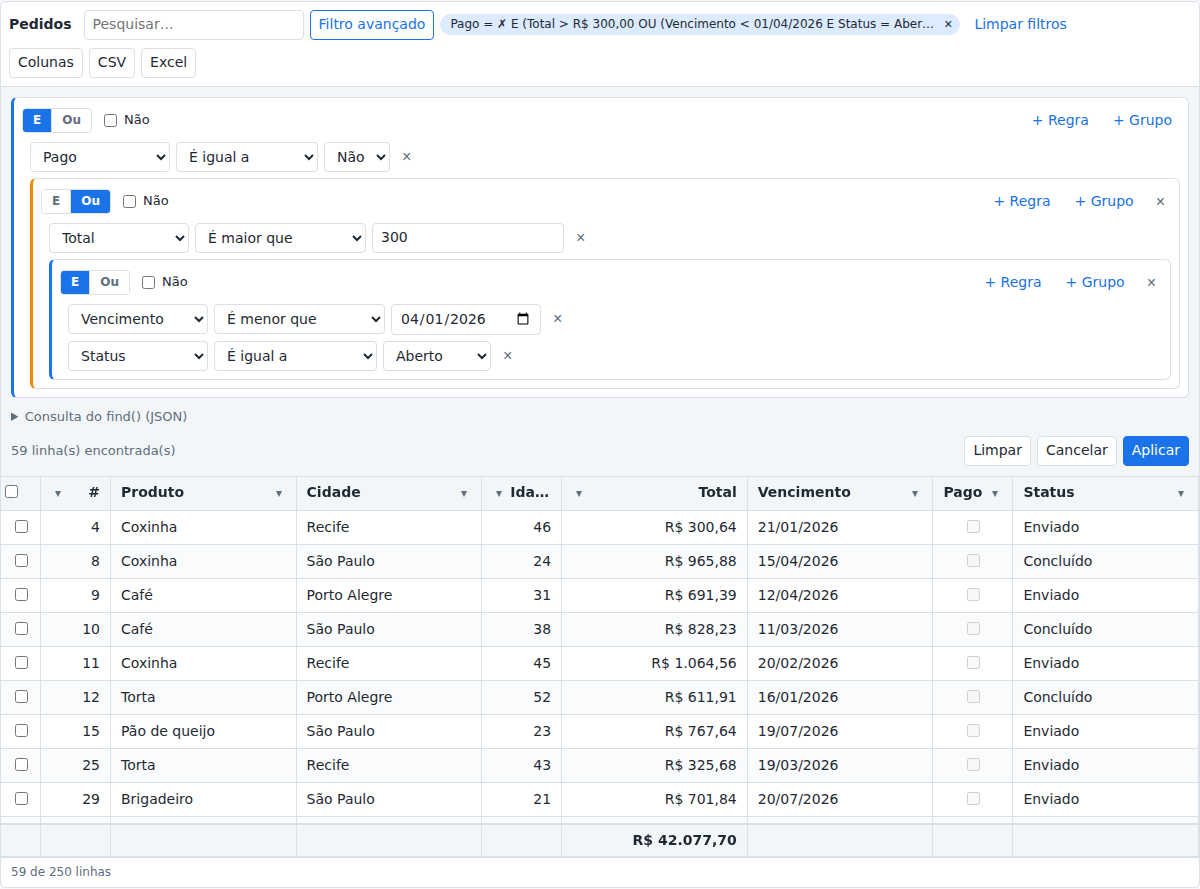The height and width of the screenshot is (889, 1200).
Task: Add a subgroup to the innermost group
Action: (1095, 282)
